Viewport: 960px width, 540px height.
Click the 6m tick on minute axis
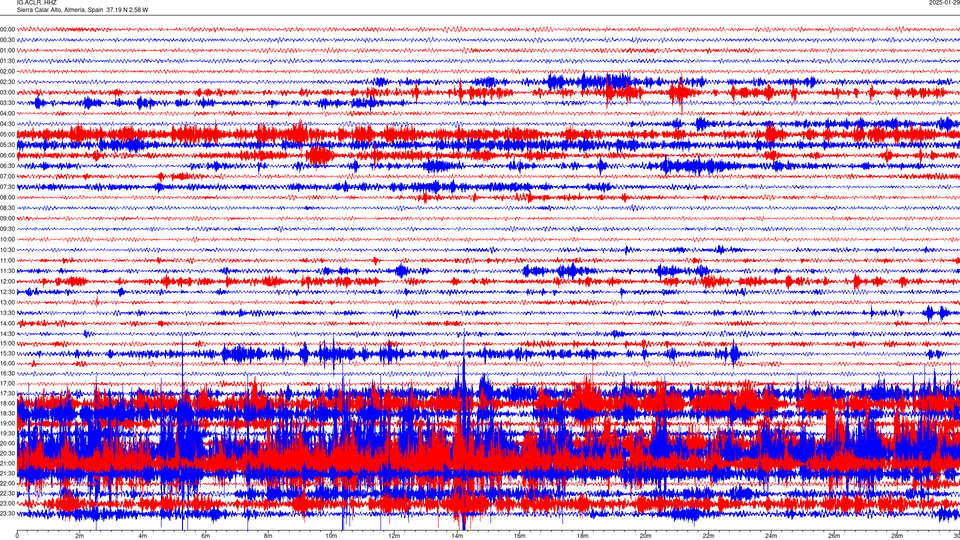click(206, 536)
